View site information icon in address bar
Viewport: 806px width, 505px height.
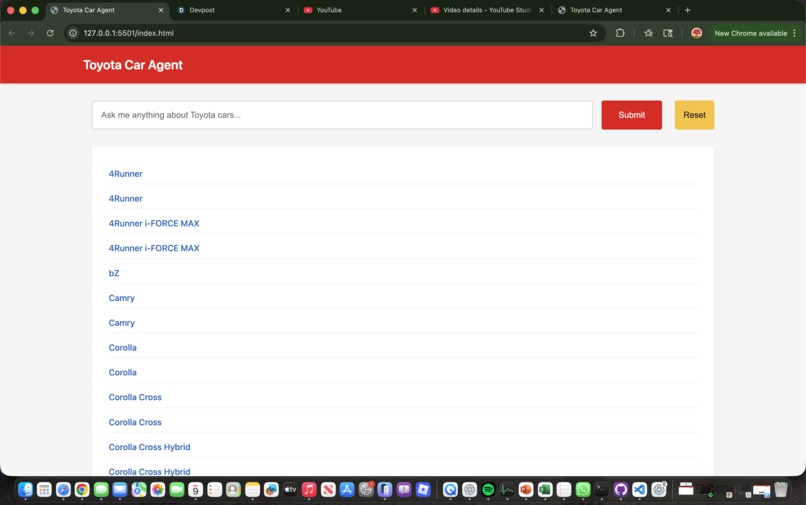tap(73, 33)
